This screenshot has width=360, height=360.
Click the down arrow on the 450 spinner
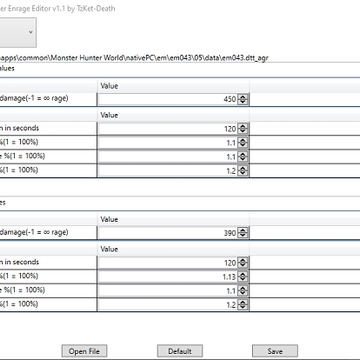click(243, 102)
